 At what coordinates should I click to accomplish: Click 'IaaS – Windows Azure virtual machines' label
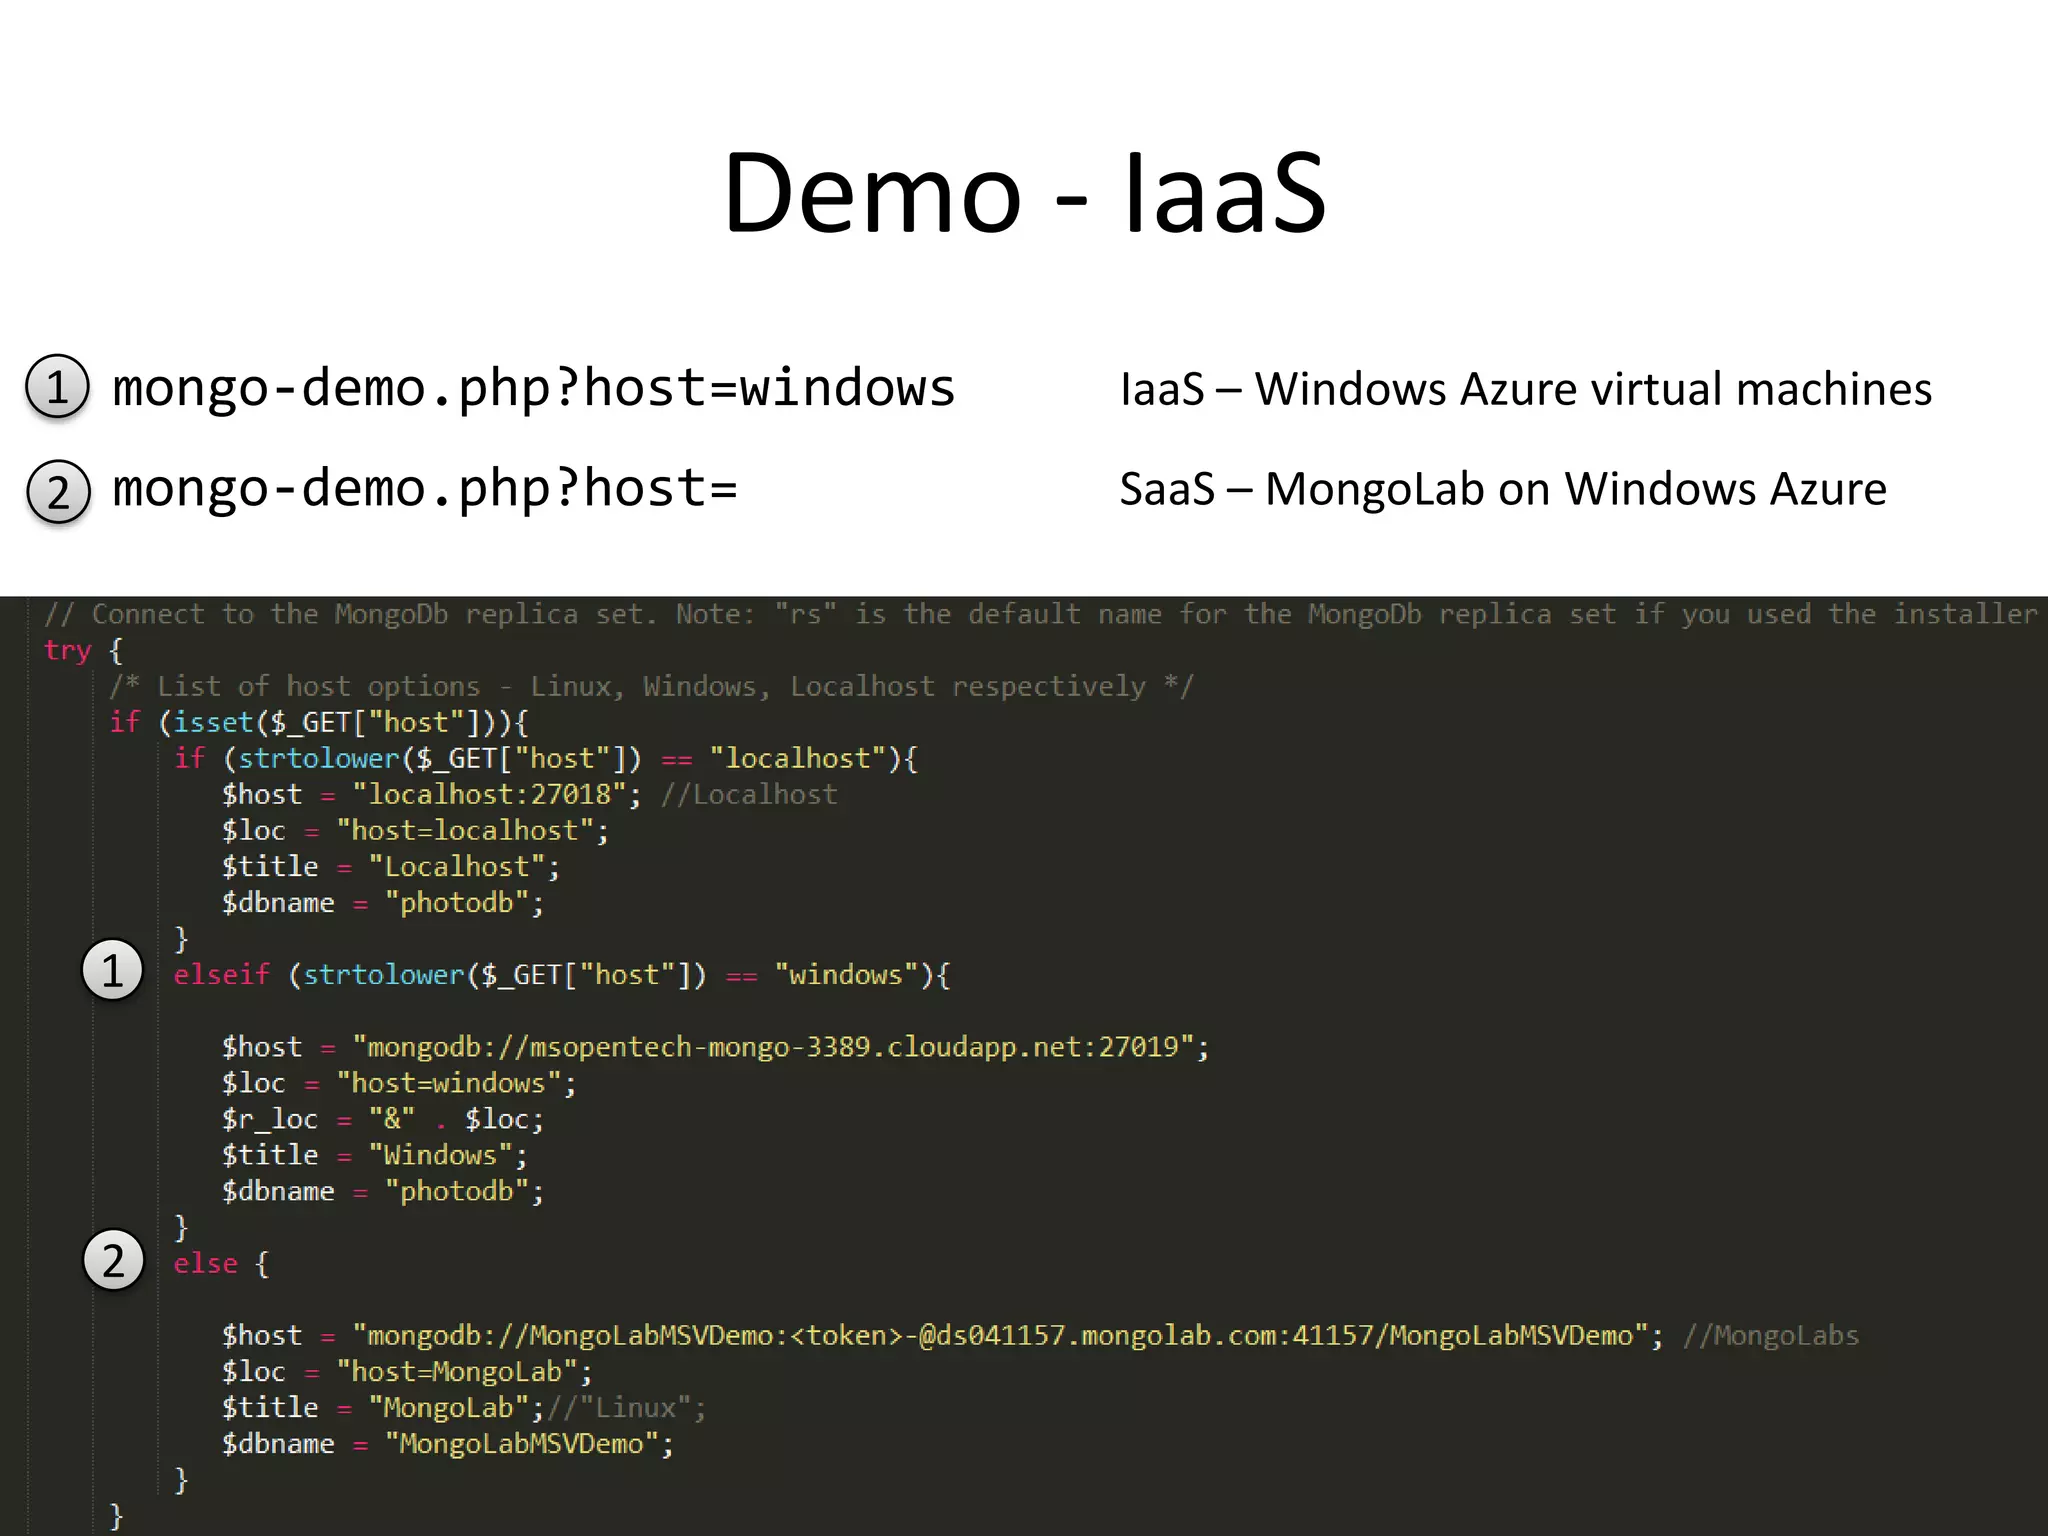point(1526,389)
